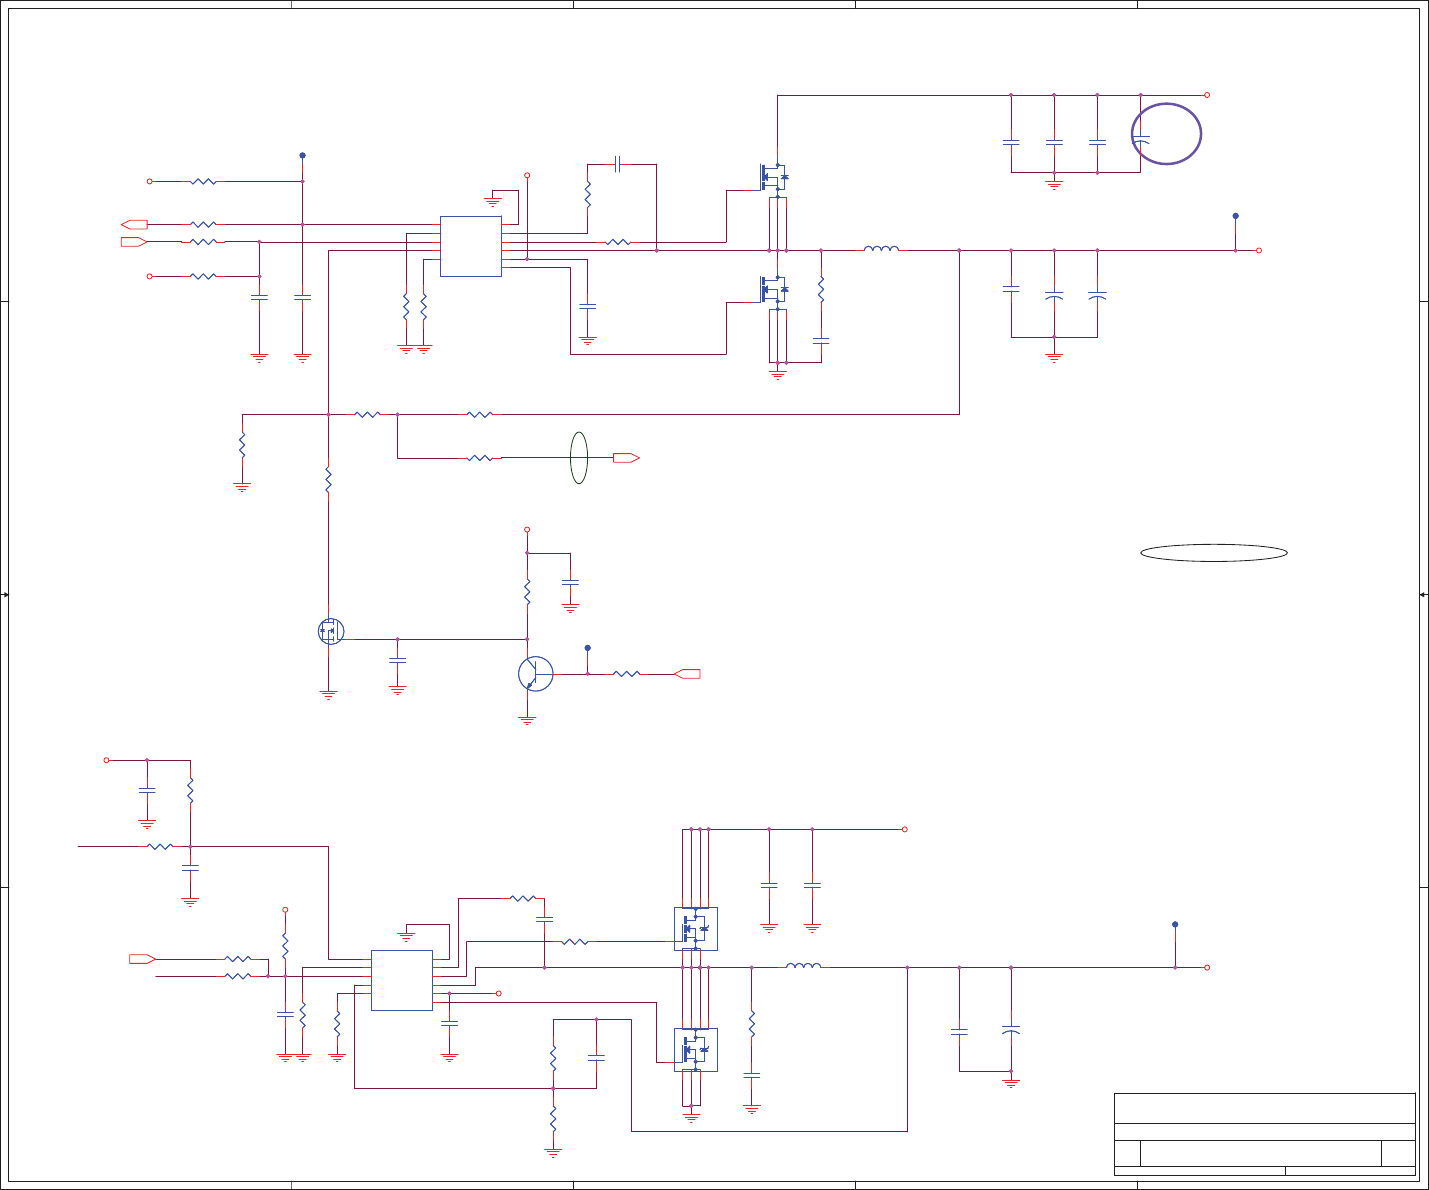The image size is (1429, 1190).
Task: Select the port symbol right of NPN base resistor
Action: (x=688, y=674)
